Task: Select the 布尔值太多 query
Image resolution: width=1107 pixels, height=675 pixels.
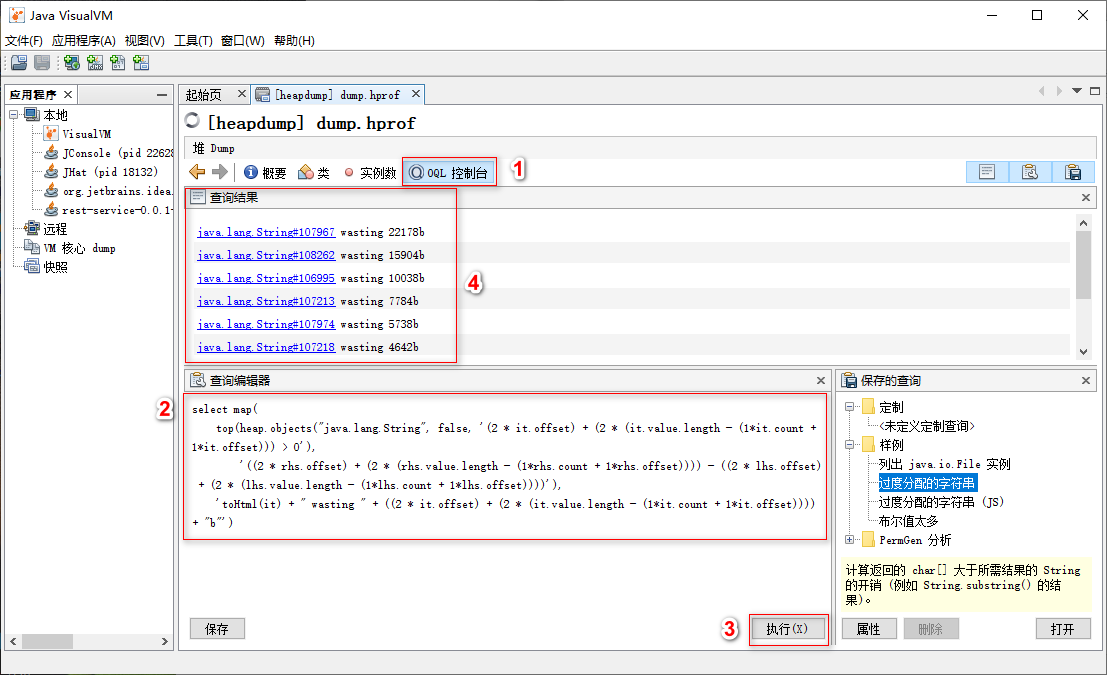Action: pyautogui.click(x=909, y=521)
